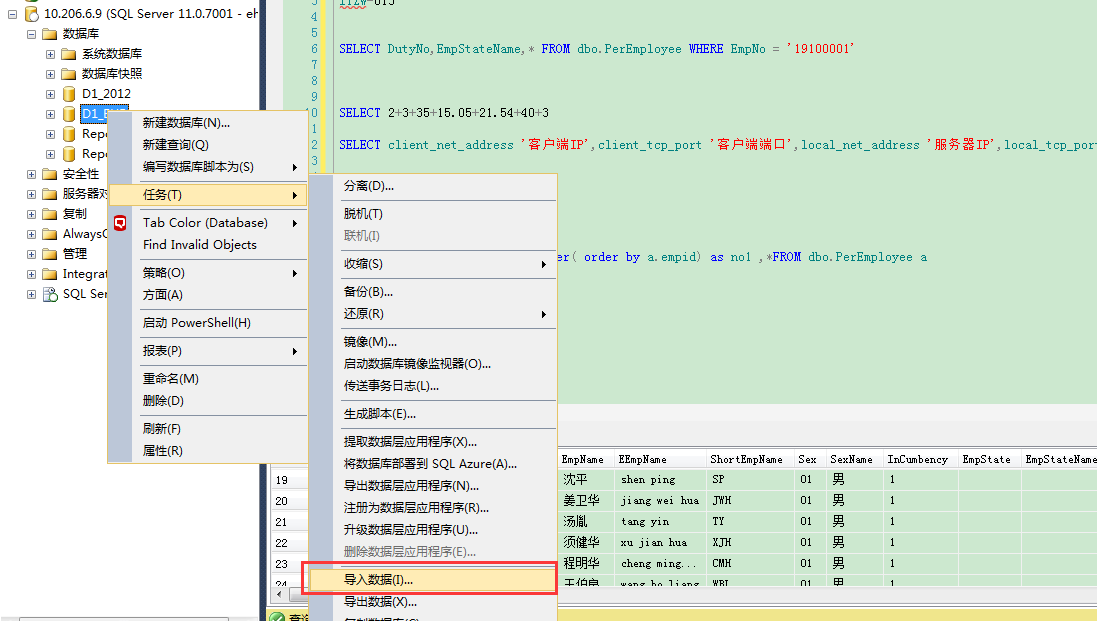The height and width of the screenshot is (621, 1097).
Task: Collapse the 数据库 tree node
Action: pyautogui.click(x=31, y=34)
